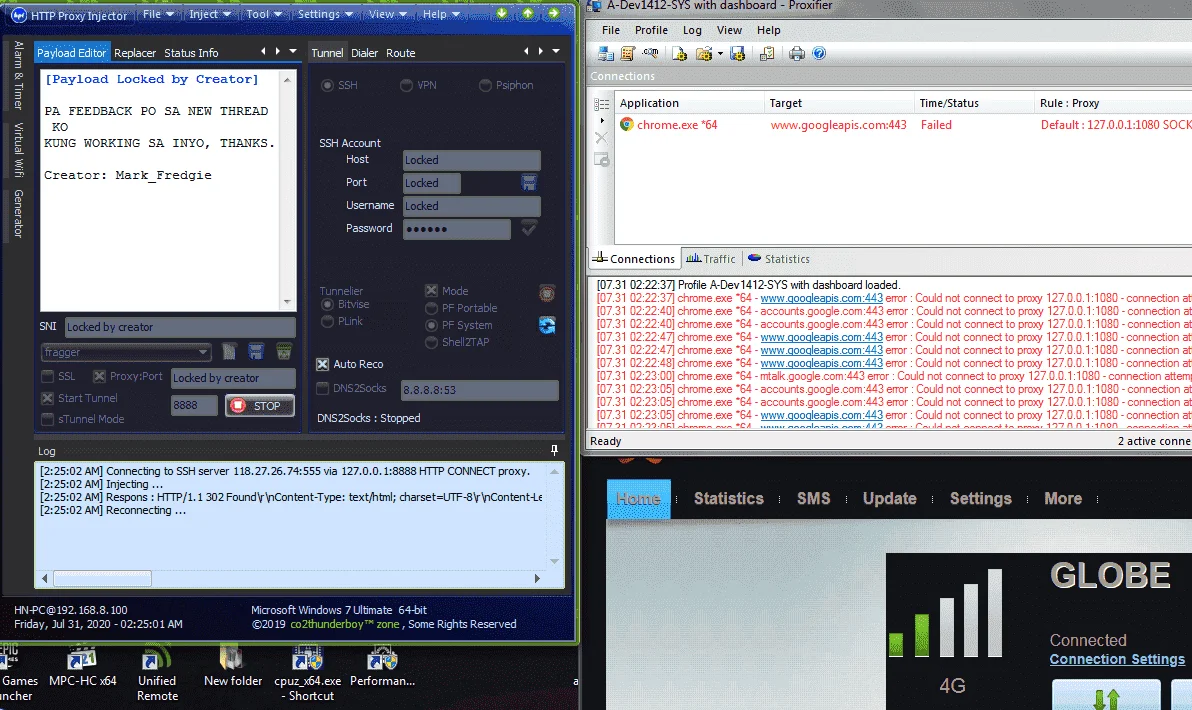Click Open Profile folder icon in Proxifier
The width and height of the screenshot is (1192, 710).
pos(704,53)
